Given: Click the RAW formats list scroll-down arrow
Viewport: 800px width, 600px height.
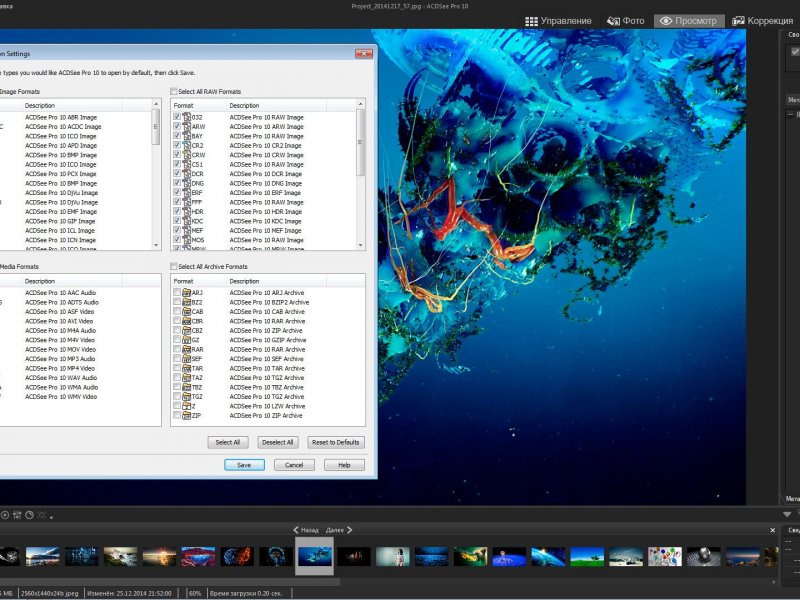Looking at the screenshot, I should (x=361, y=245).
